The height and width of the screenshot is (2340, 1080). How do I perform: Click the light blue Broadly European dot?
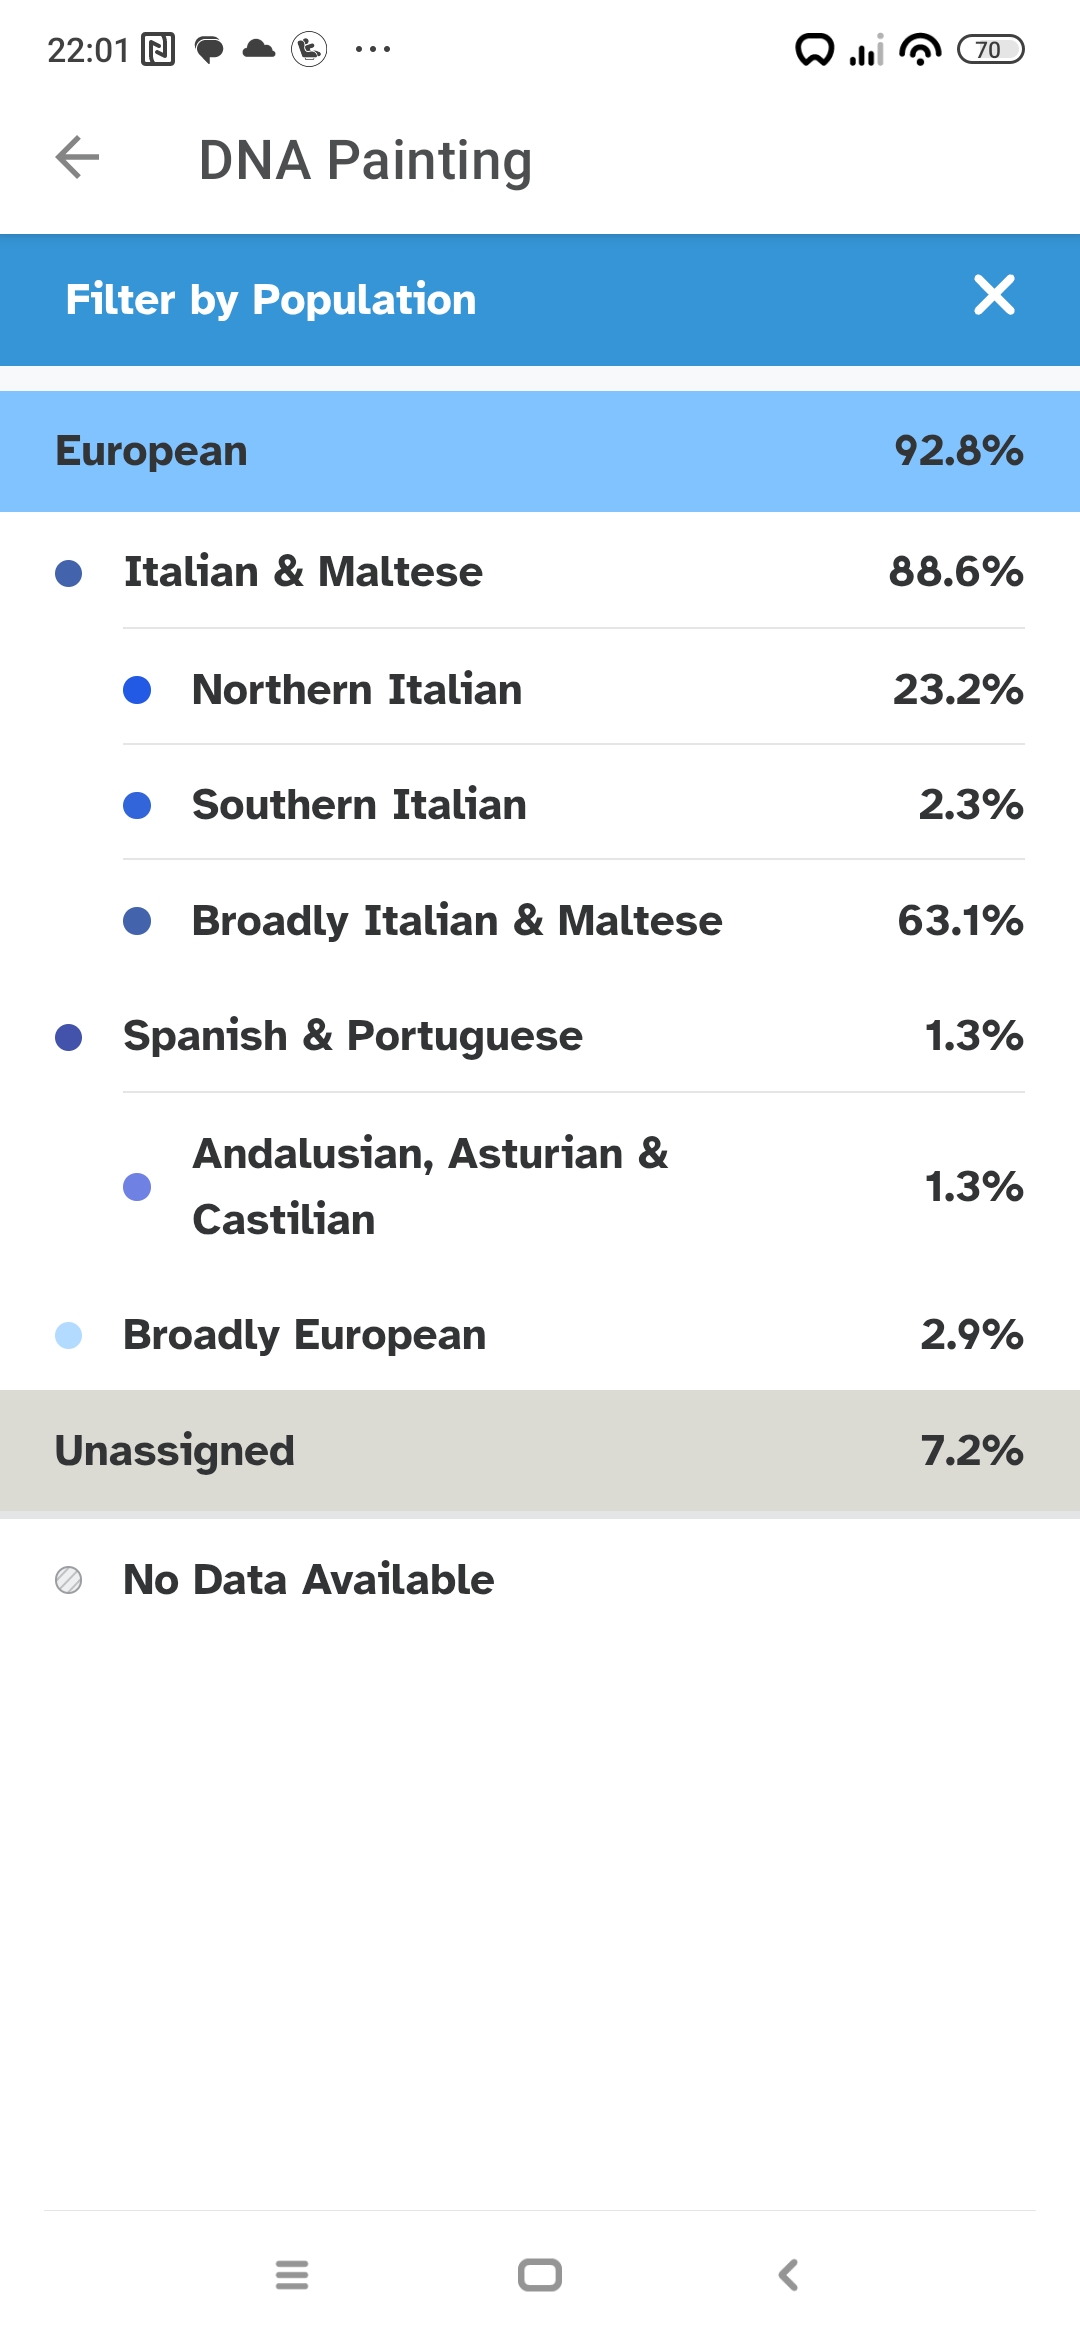coord(68,1335)
